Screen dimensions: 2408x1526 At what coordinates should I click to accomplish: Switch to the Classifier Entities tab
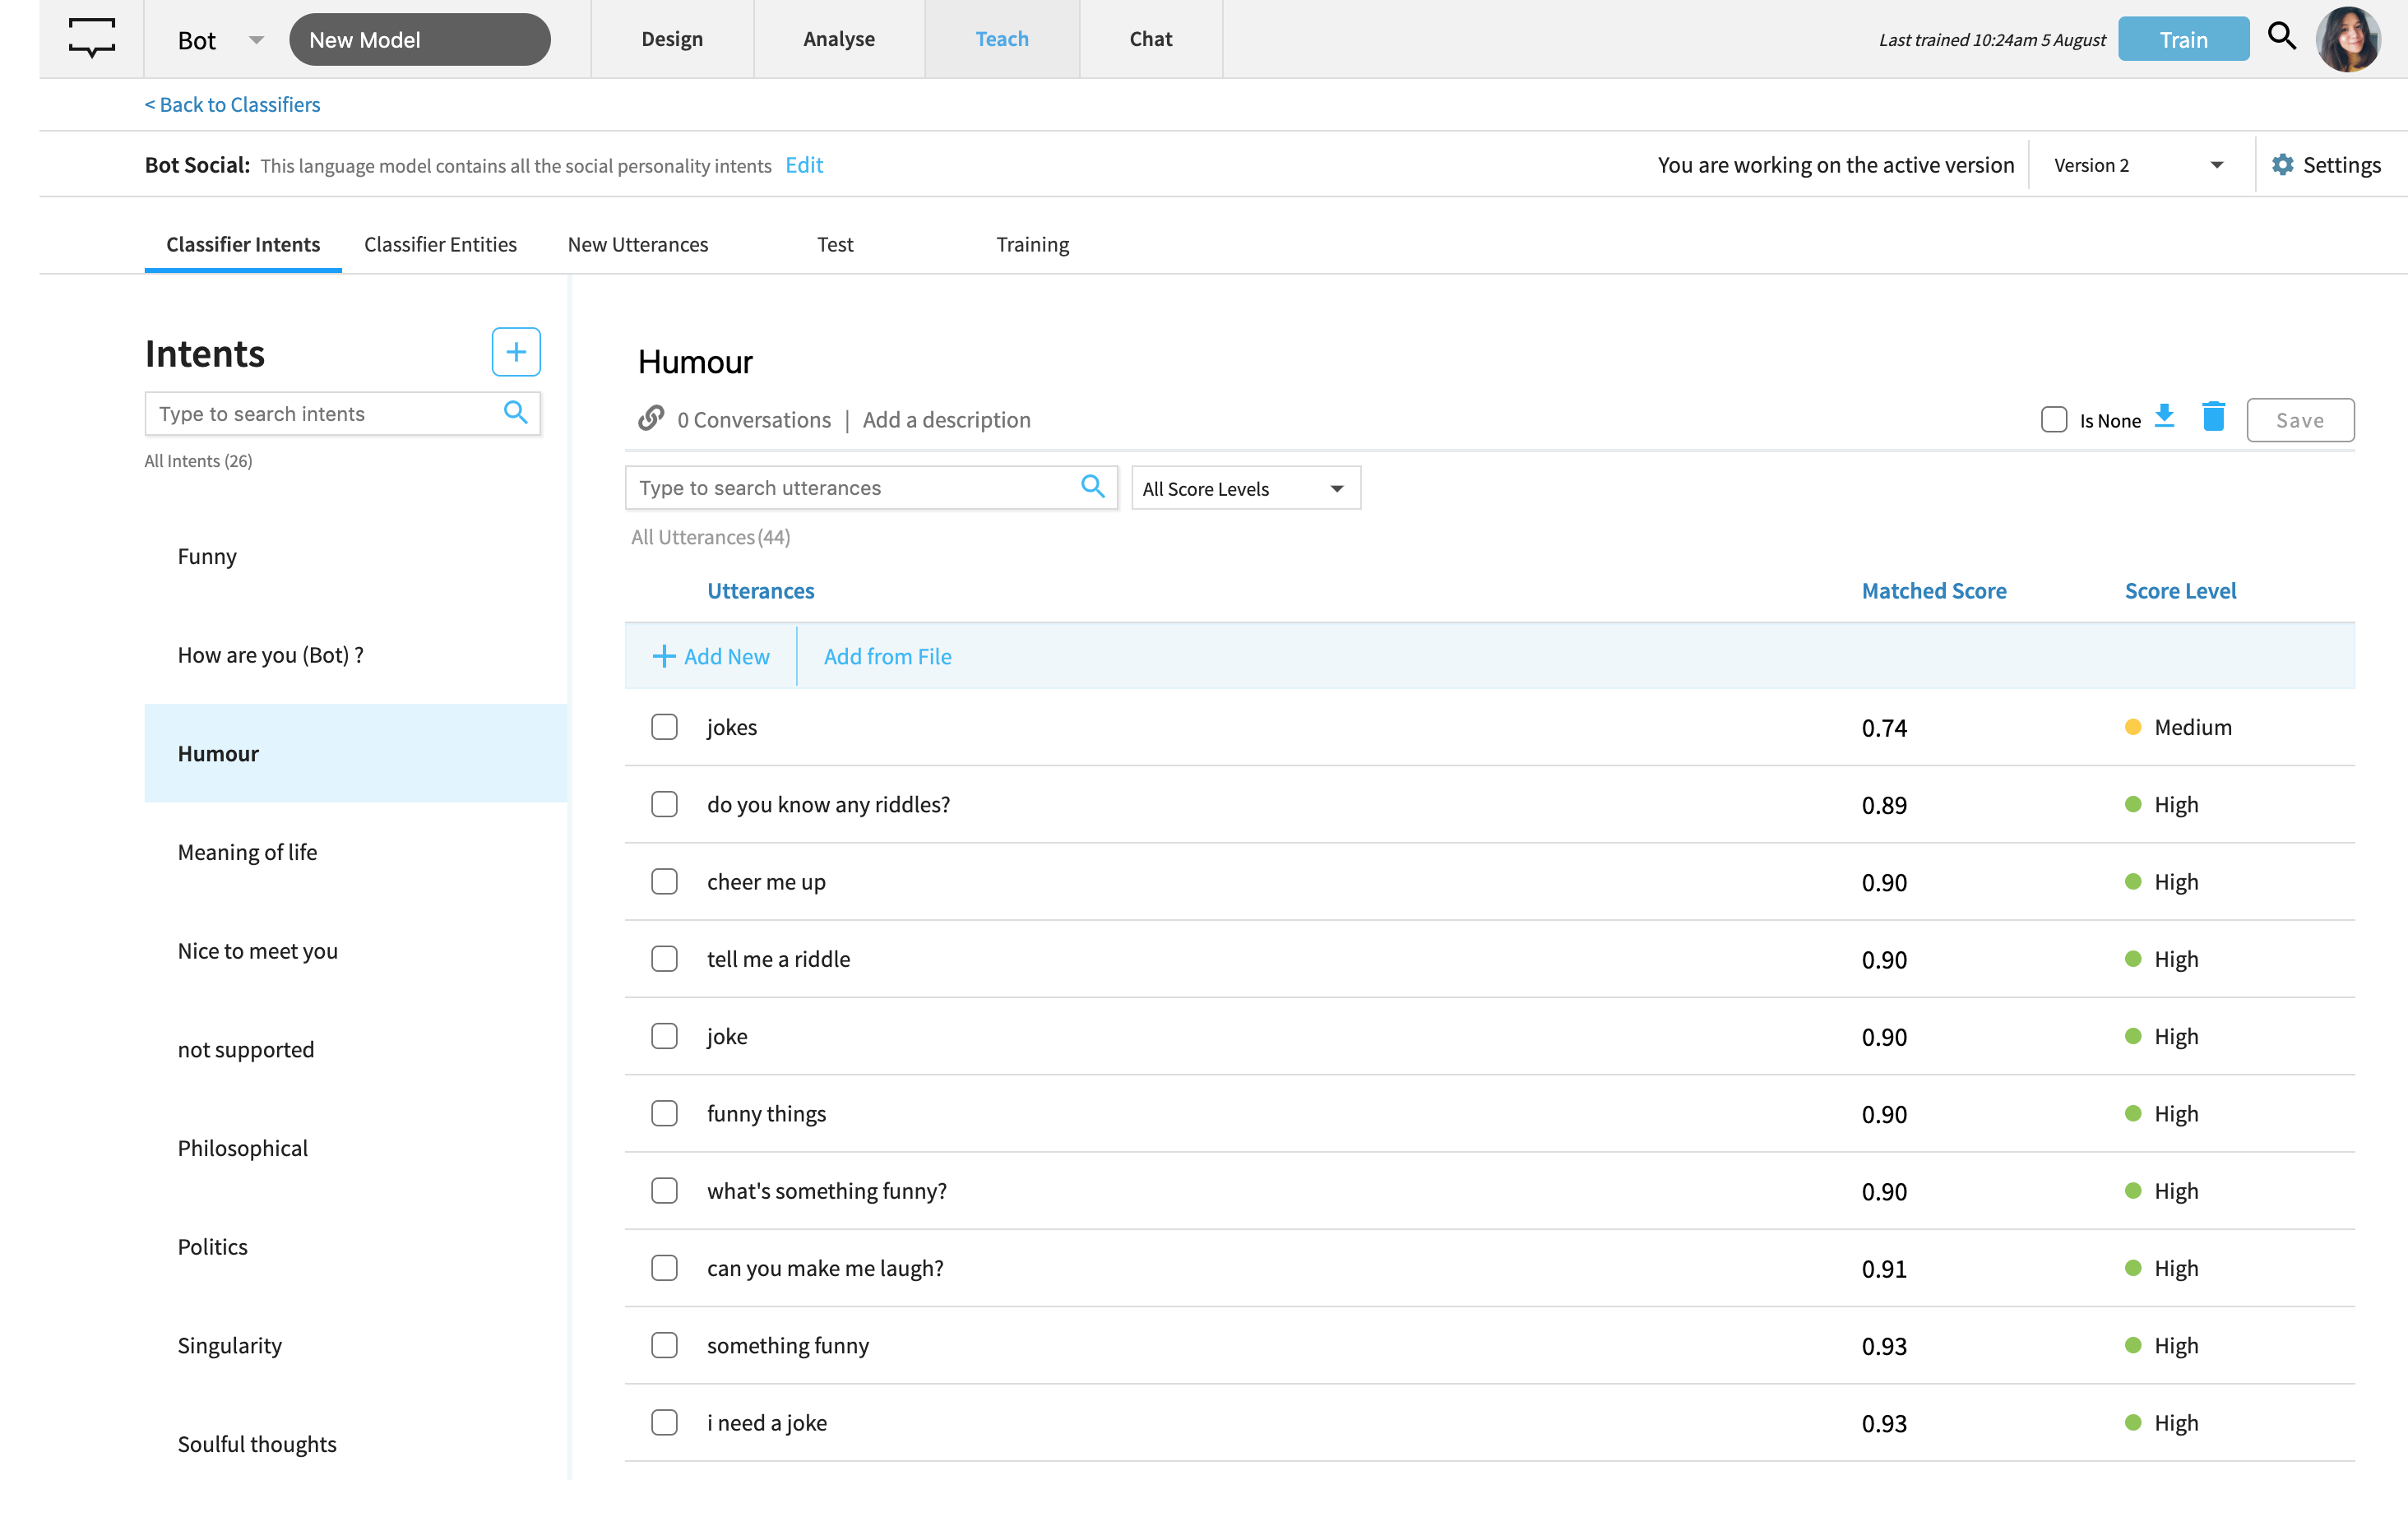click(x=440, y=244)
